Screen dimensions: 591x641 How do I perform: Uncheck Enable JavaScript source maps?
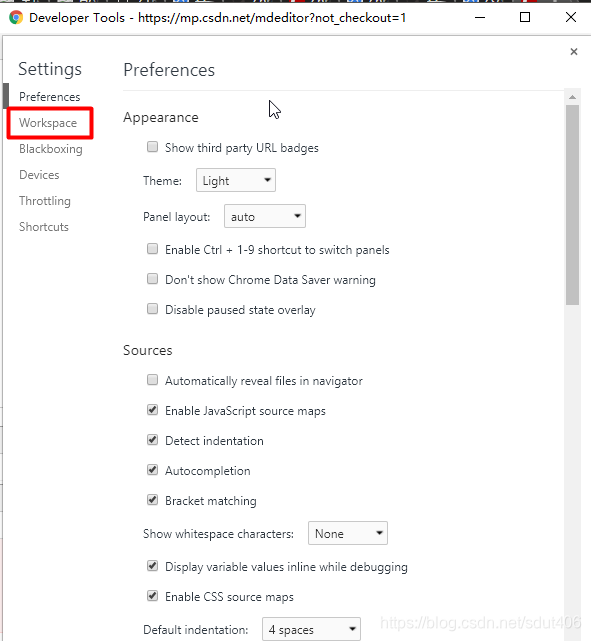[152, 410]
